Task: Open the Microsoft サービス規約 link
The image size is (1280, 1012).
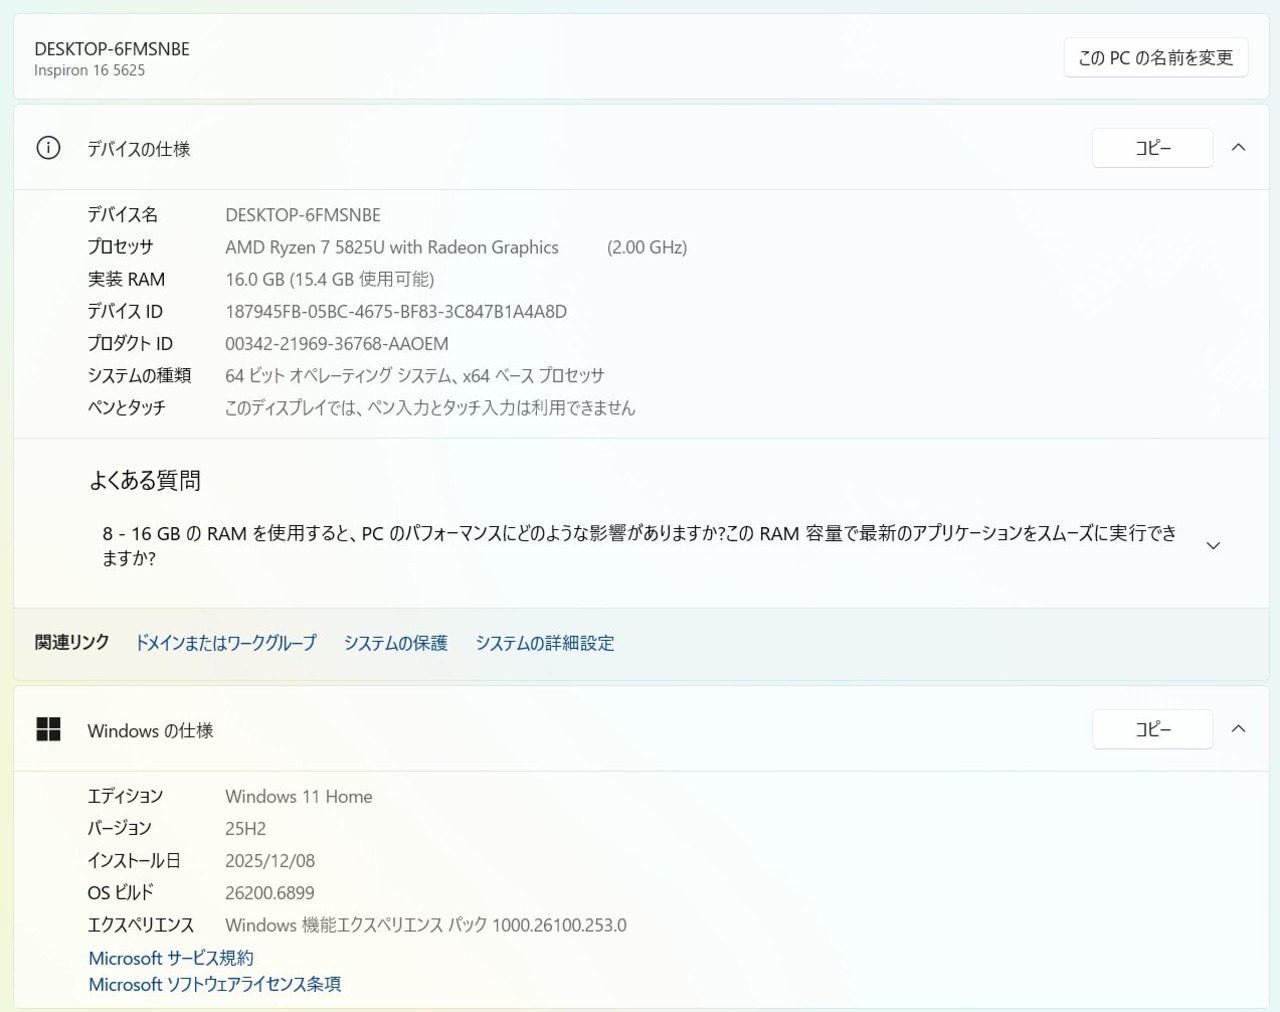Action: click(x=171, y=958)
